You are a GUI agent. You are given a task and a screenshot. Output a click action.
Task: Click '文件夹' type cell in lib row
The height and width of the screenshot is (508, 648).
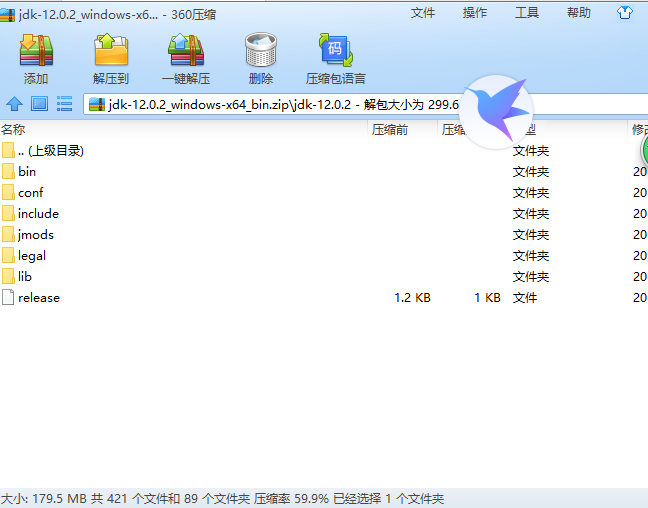(531, 277)
